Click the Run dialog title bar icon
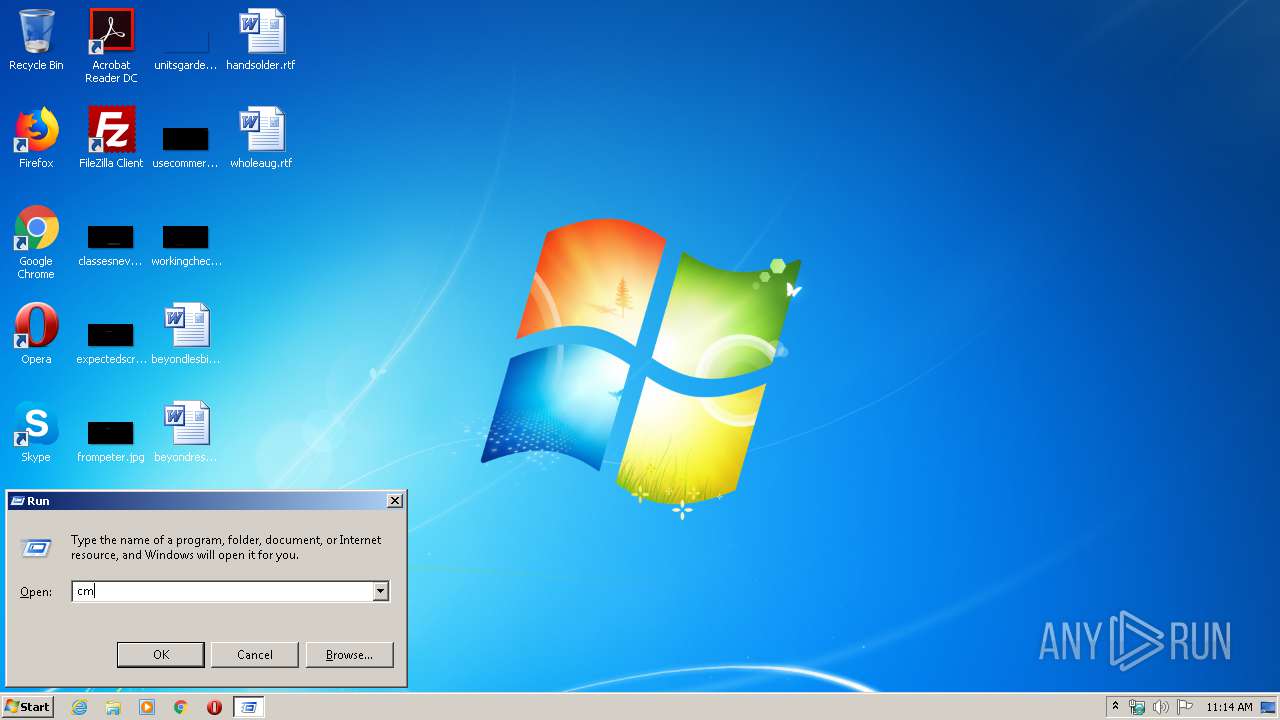The width and height of the screenshot is (1280, 720). (x=17, y=501)
